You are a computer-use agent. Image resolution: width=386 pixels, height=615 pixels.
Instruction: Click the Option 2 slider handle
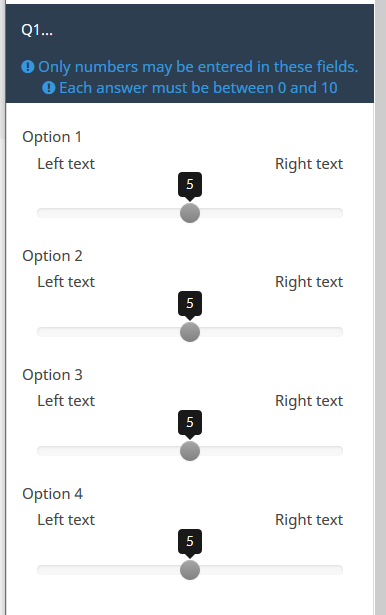click(190, 332)
